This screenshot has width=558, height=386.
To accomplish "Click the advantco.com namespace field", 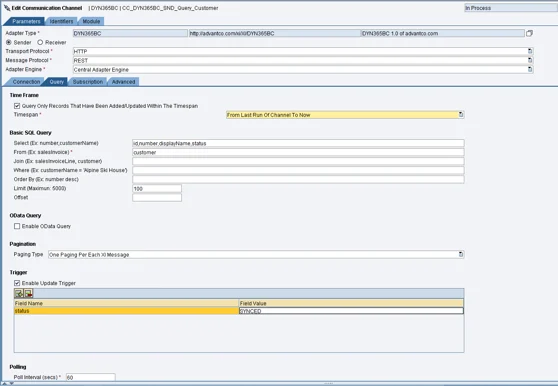I will pyautogui.click(x=275, y=33).
